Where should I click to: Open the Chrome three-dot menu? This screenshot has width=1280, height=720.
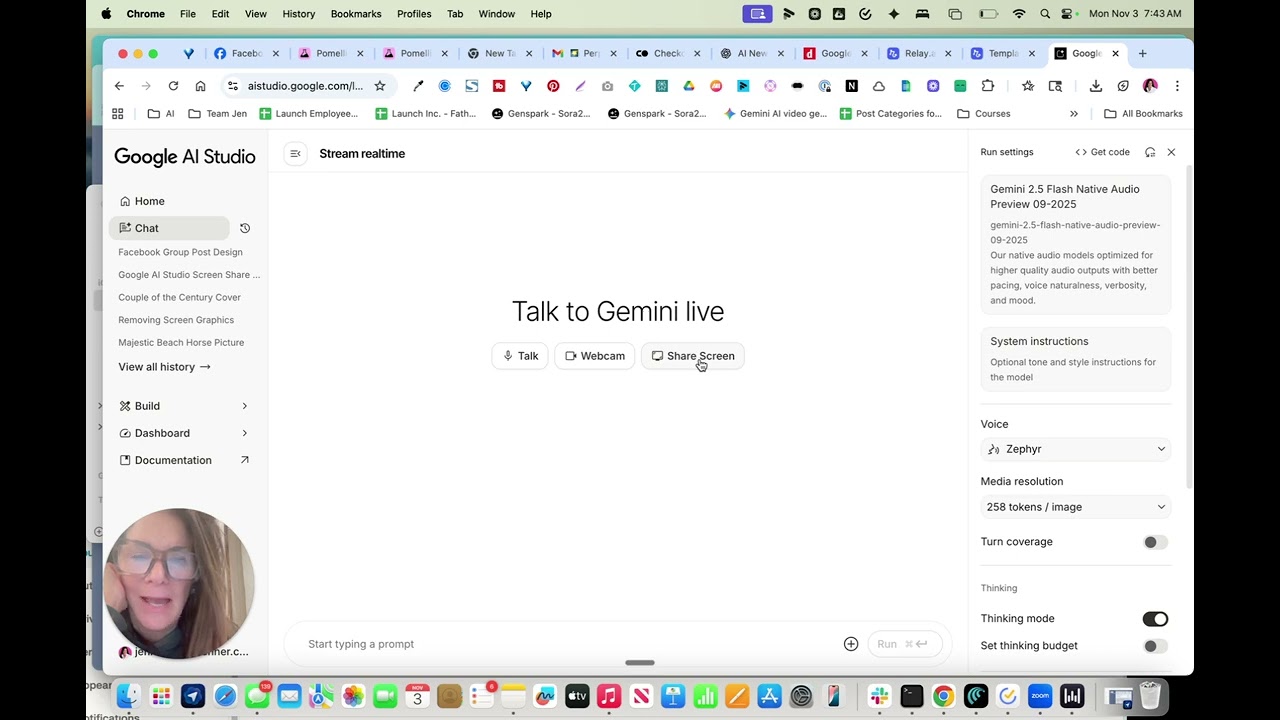point(1177,86)
